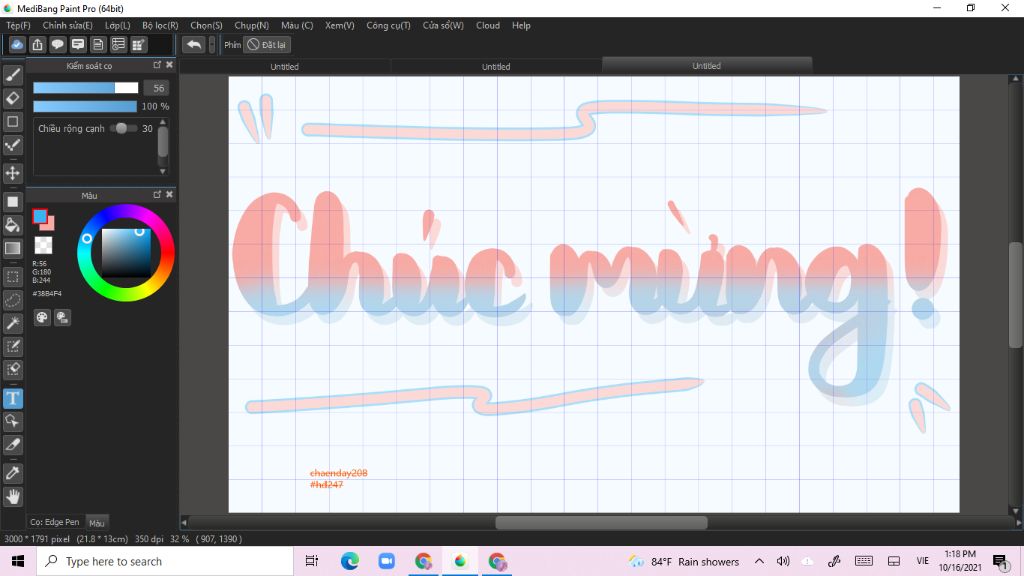Open the Công cụ(T) menu
Image resolution: width=1024 pixels, height=576 pixels.
pos(388,25)
